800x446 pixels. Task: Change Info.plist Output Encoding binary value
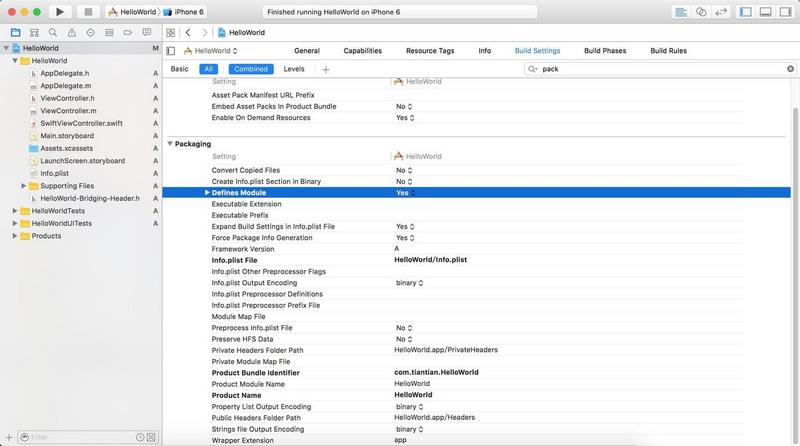pos(410,283)
